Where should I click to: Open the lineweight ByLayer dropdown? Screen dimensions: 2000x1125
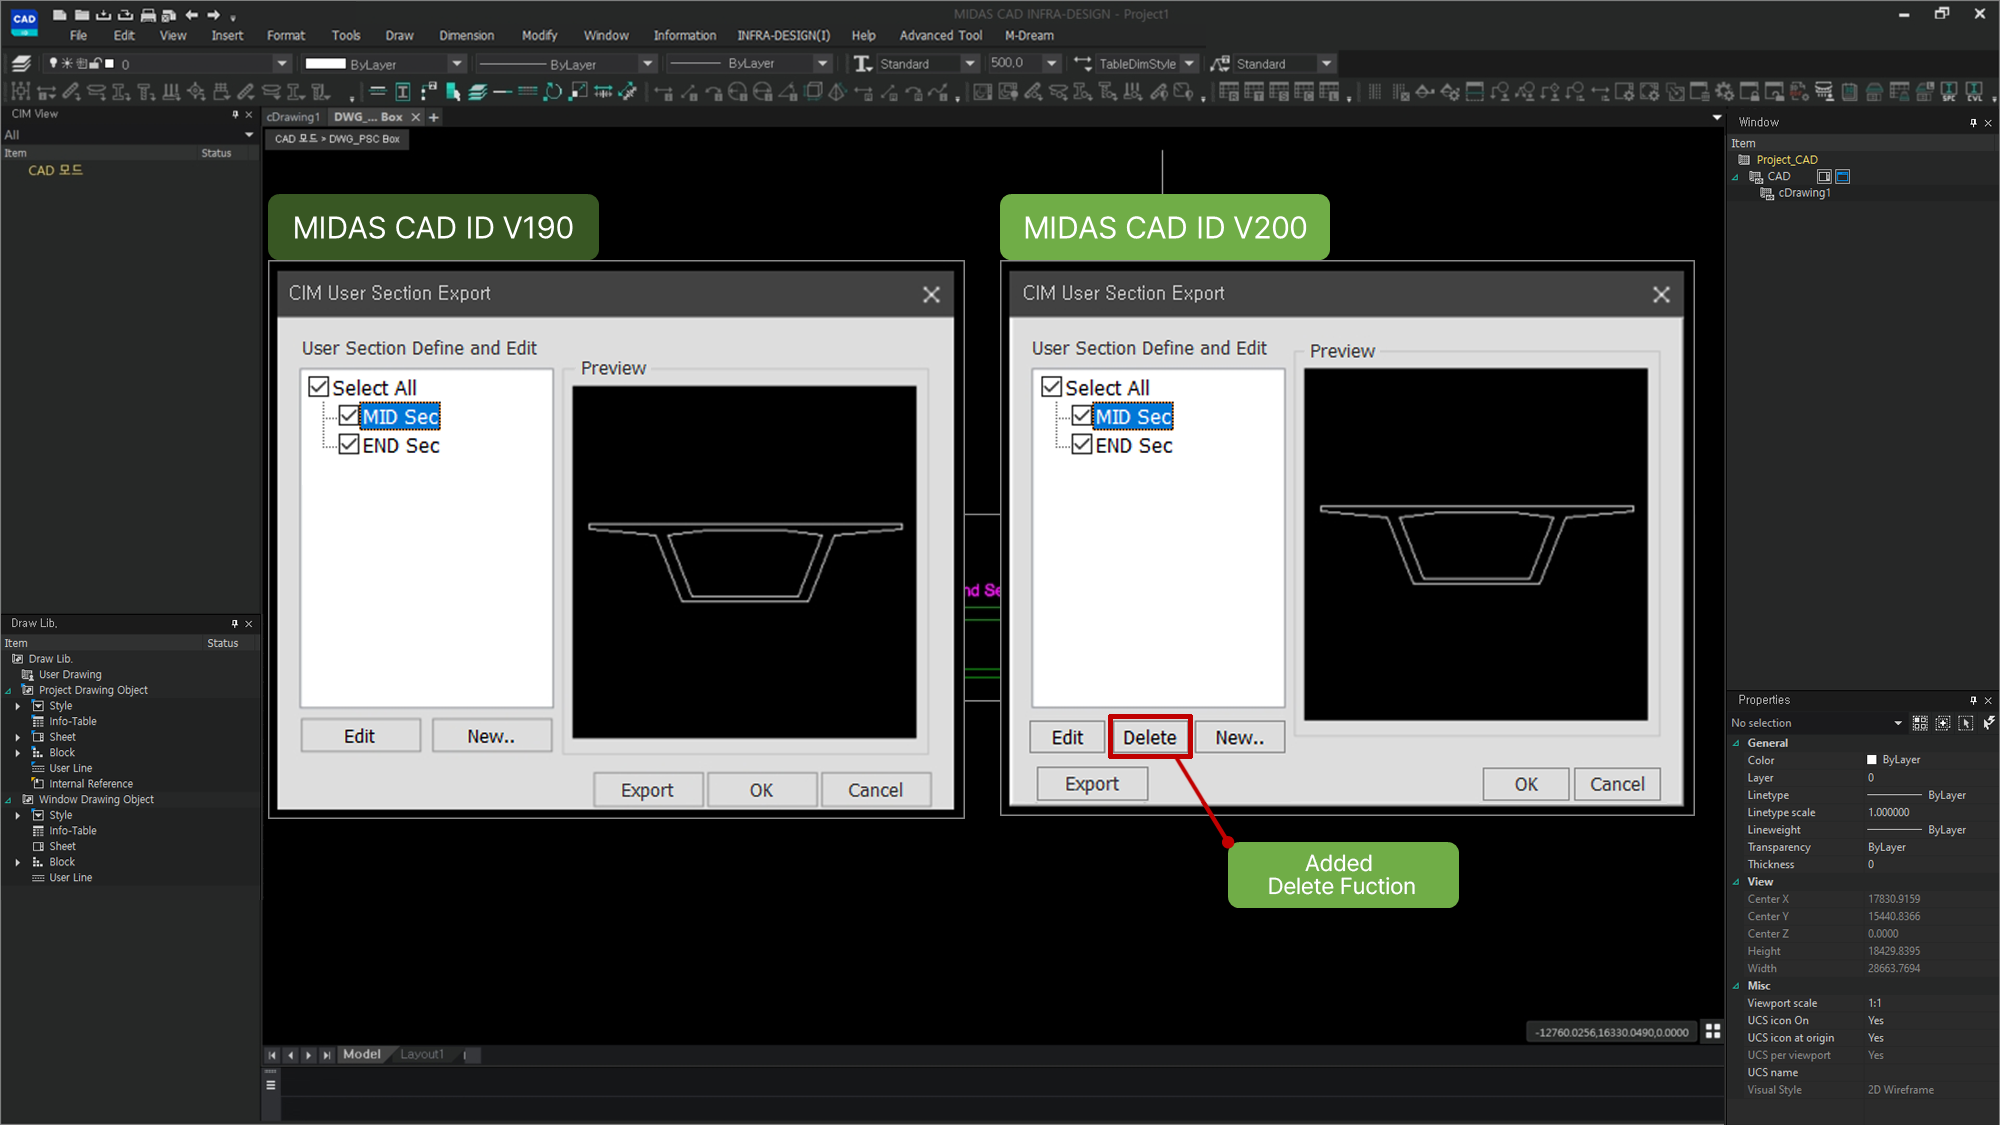click(822, 63)
